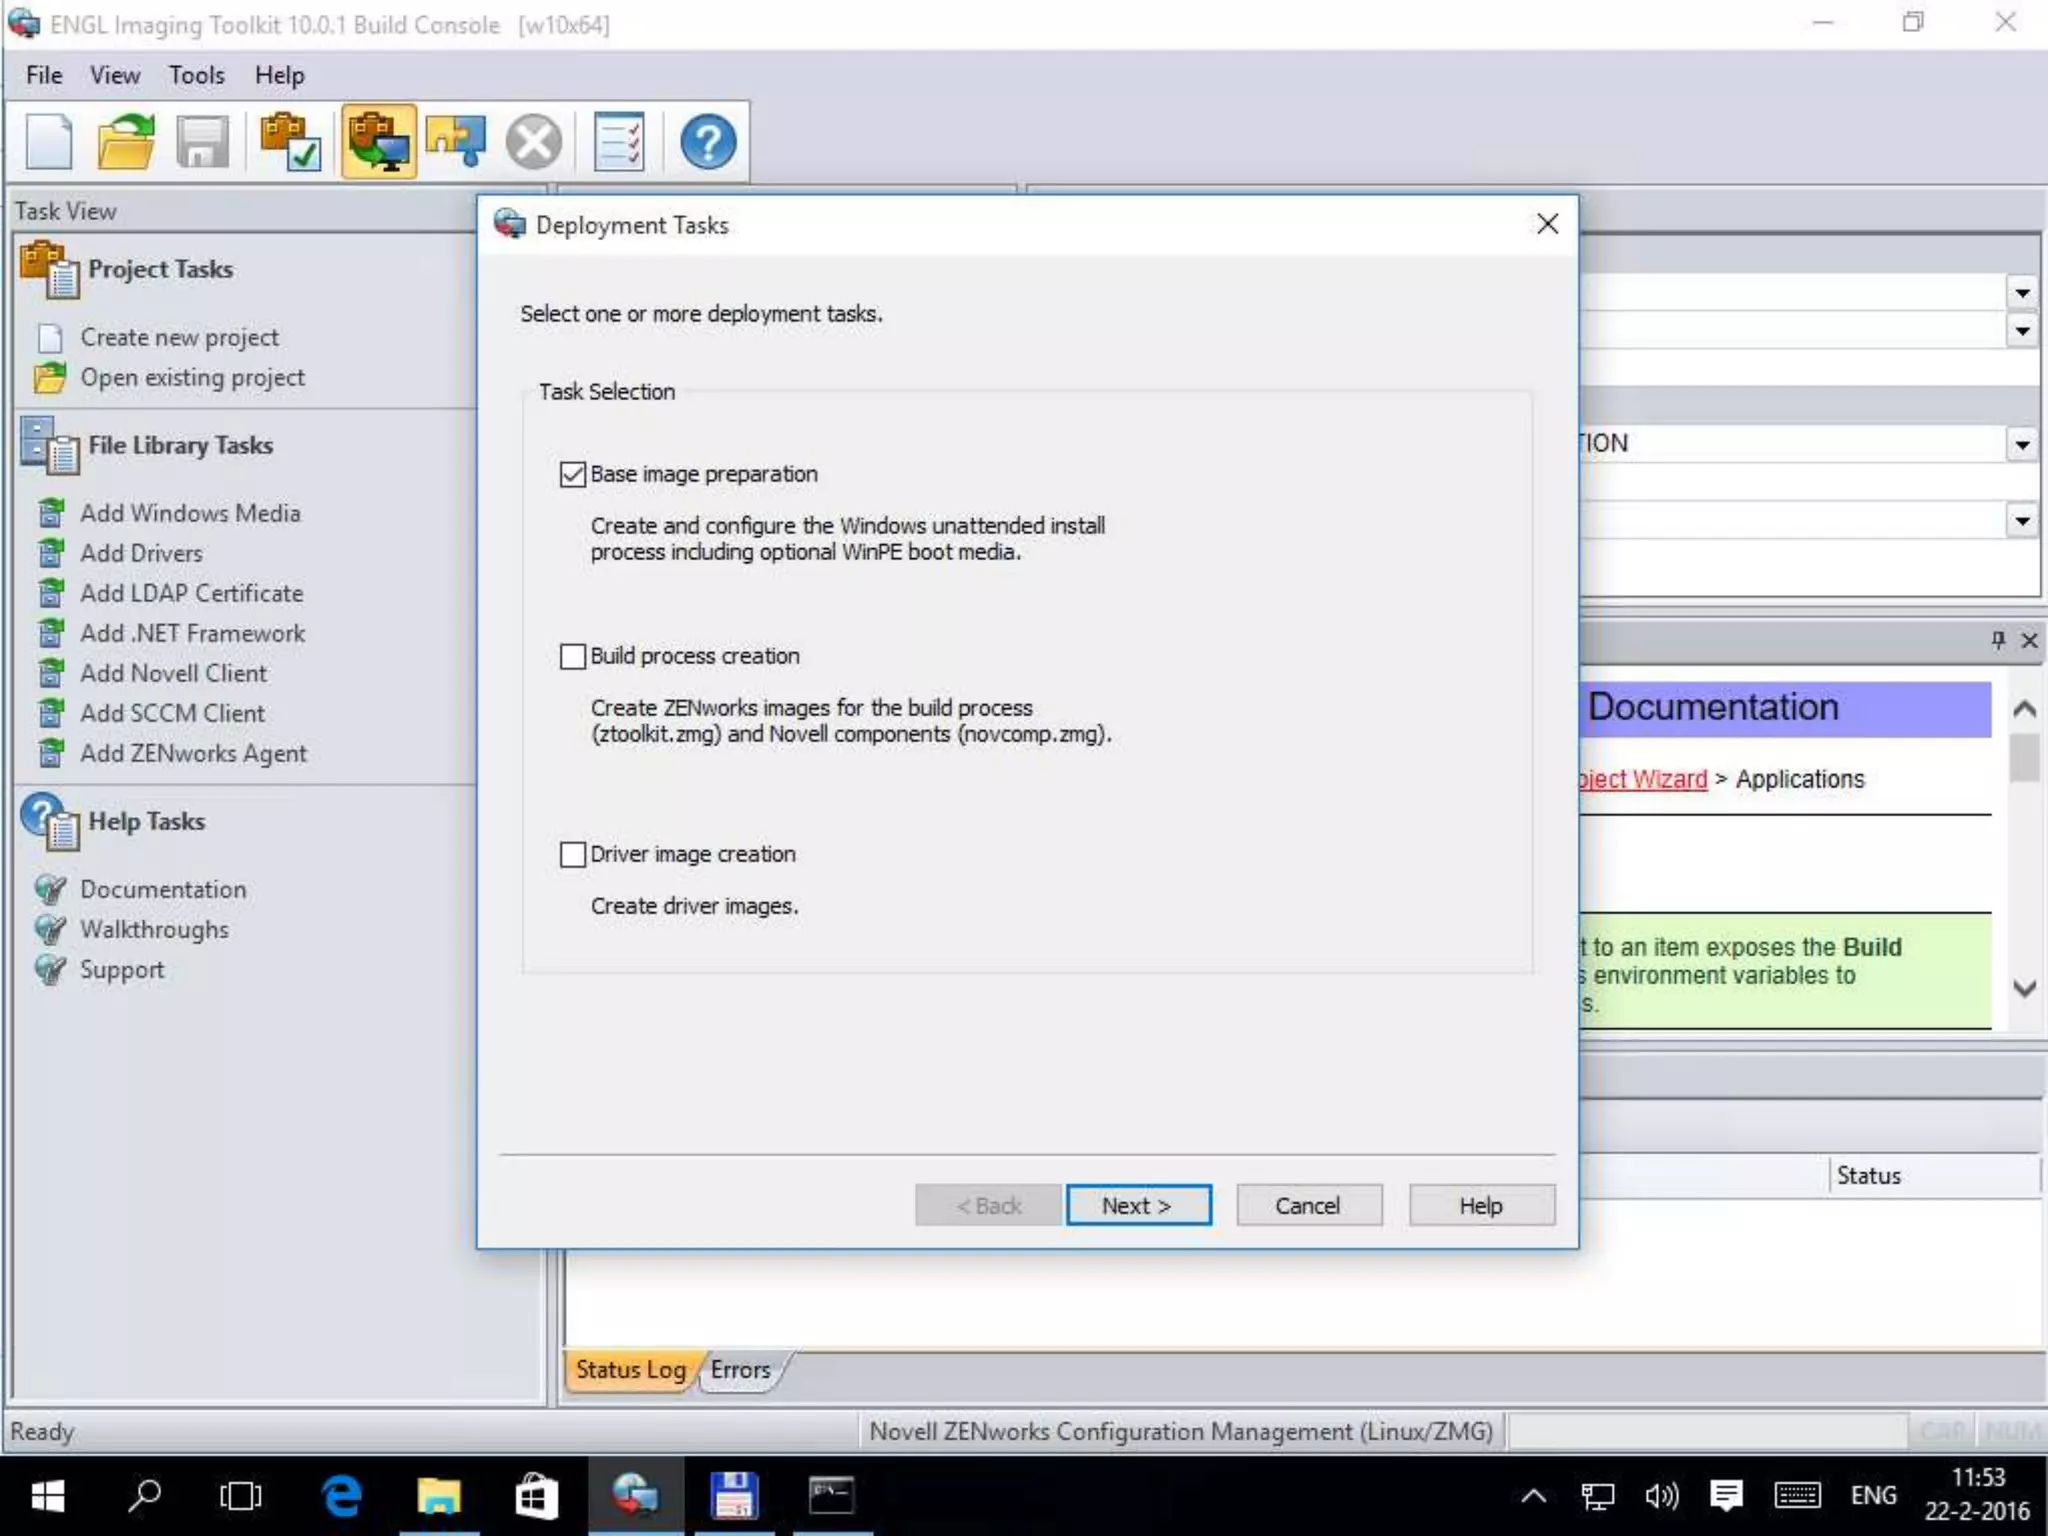Click the Save floppy disk toolbar icon
The height and width of the screenshot is (1536, 2048).
pos(203,142)
